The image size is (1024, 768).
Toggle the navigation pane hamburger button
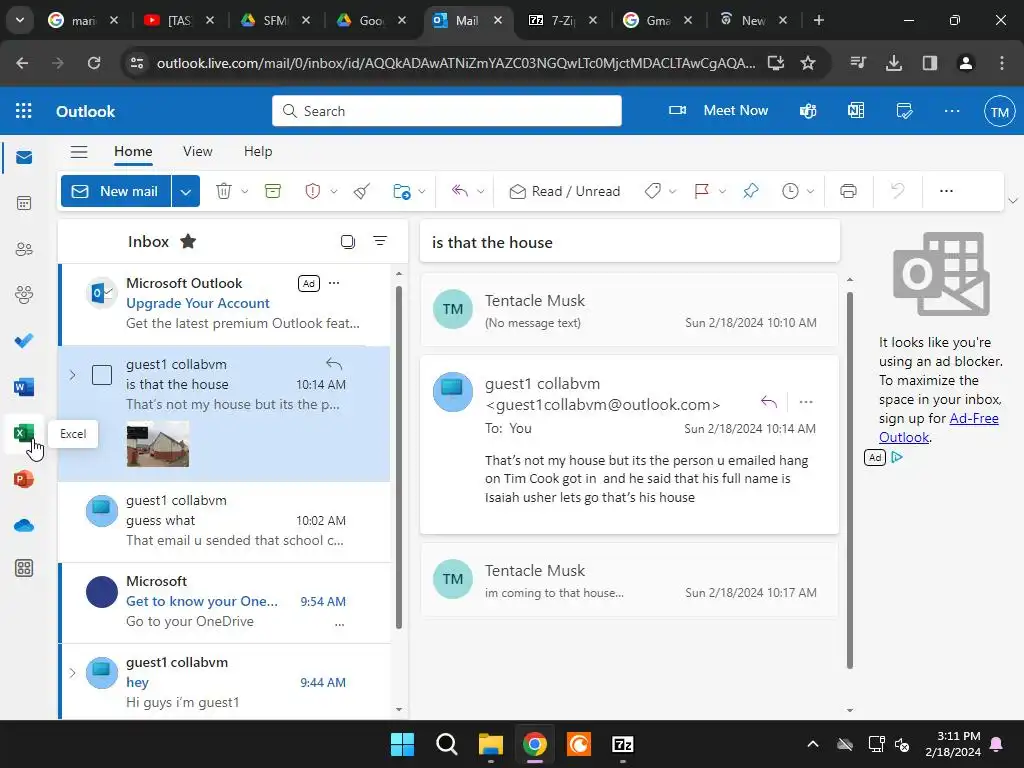tap(79, 152)
